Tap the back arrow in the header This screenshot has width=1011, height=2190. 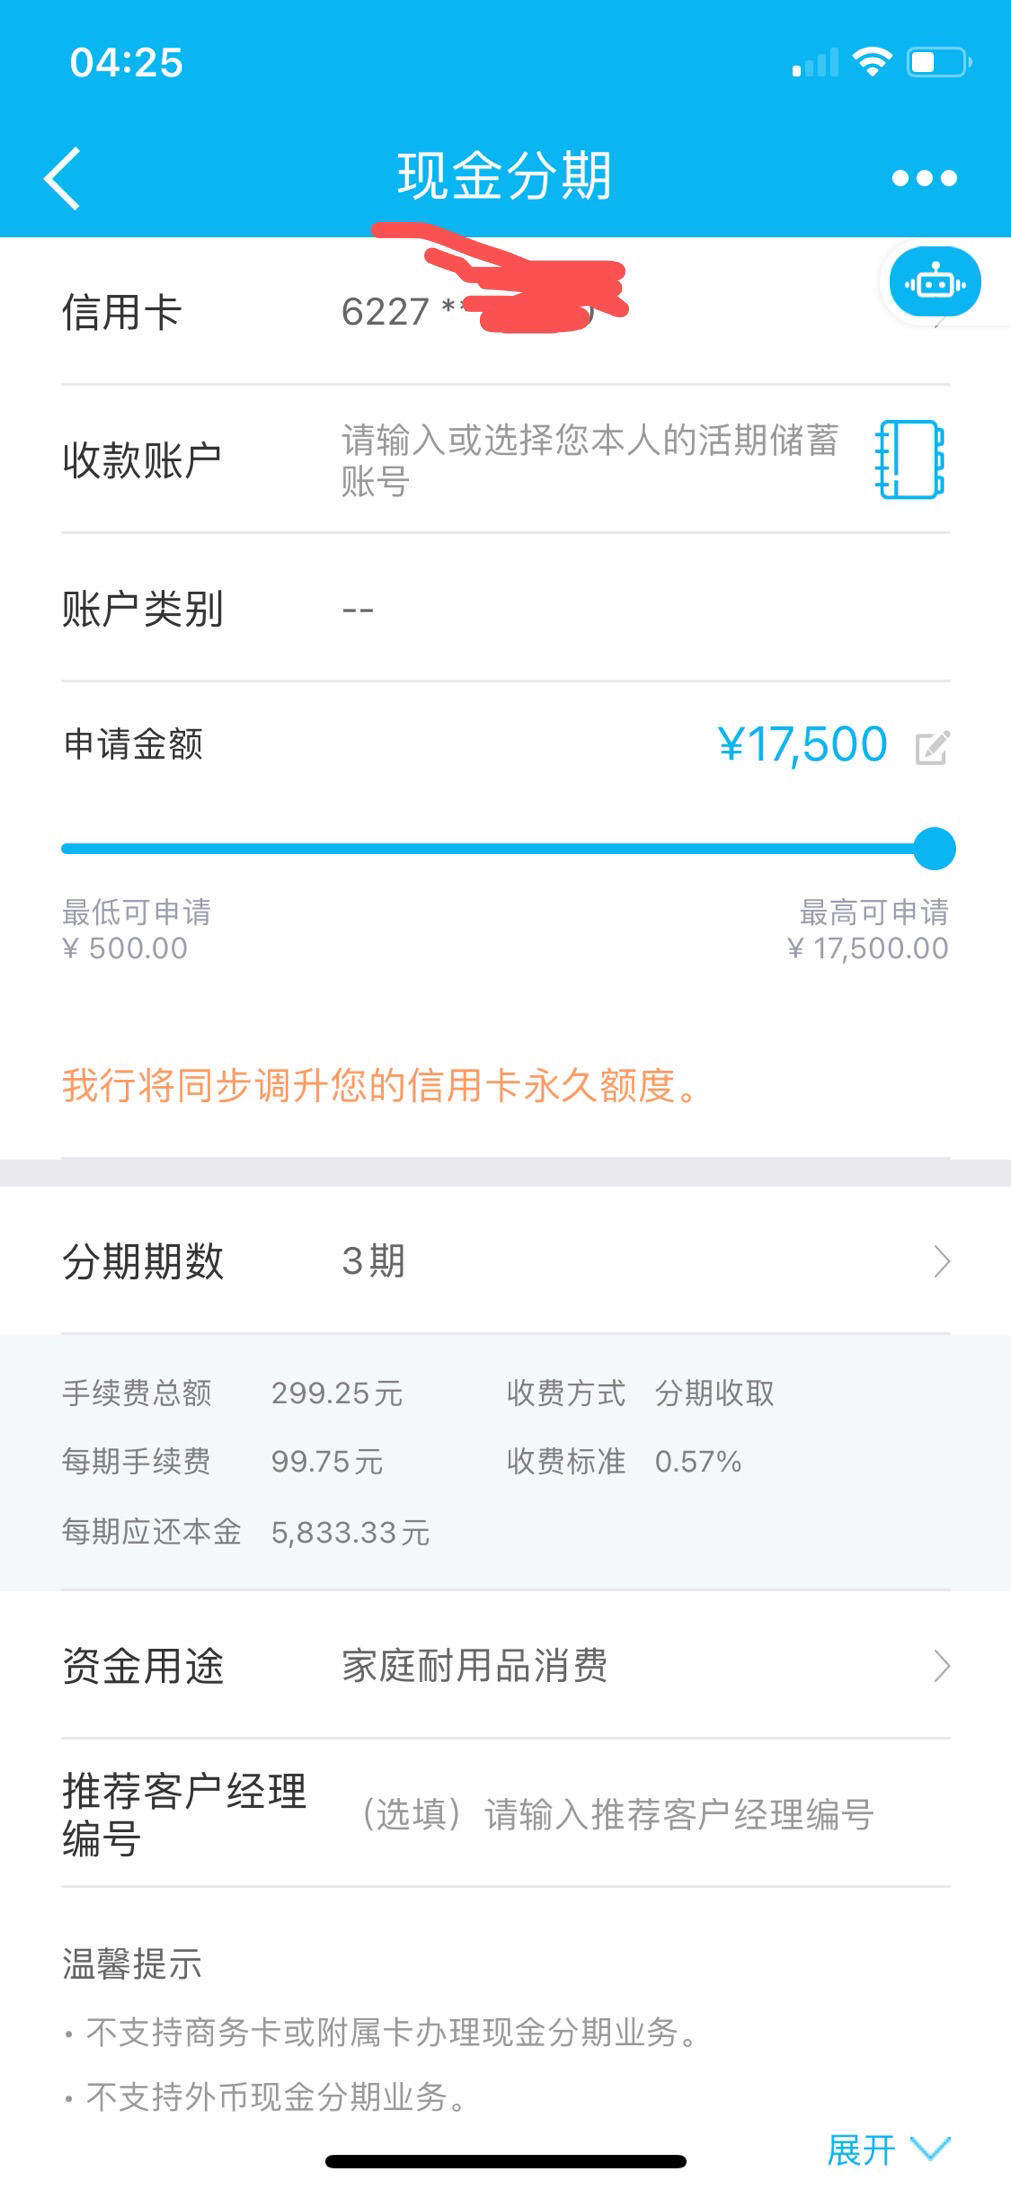point(62,178)
